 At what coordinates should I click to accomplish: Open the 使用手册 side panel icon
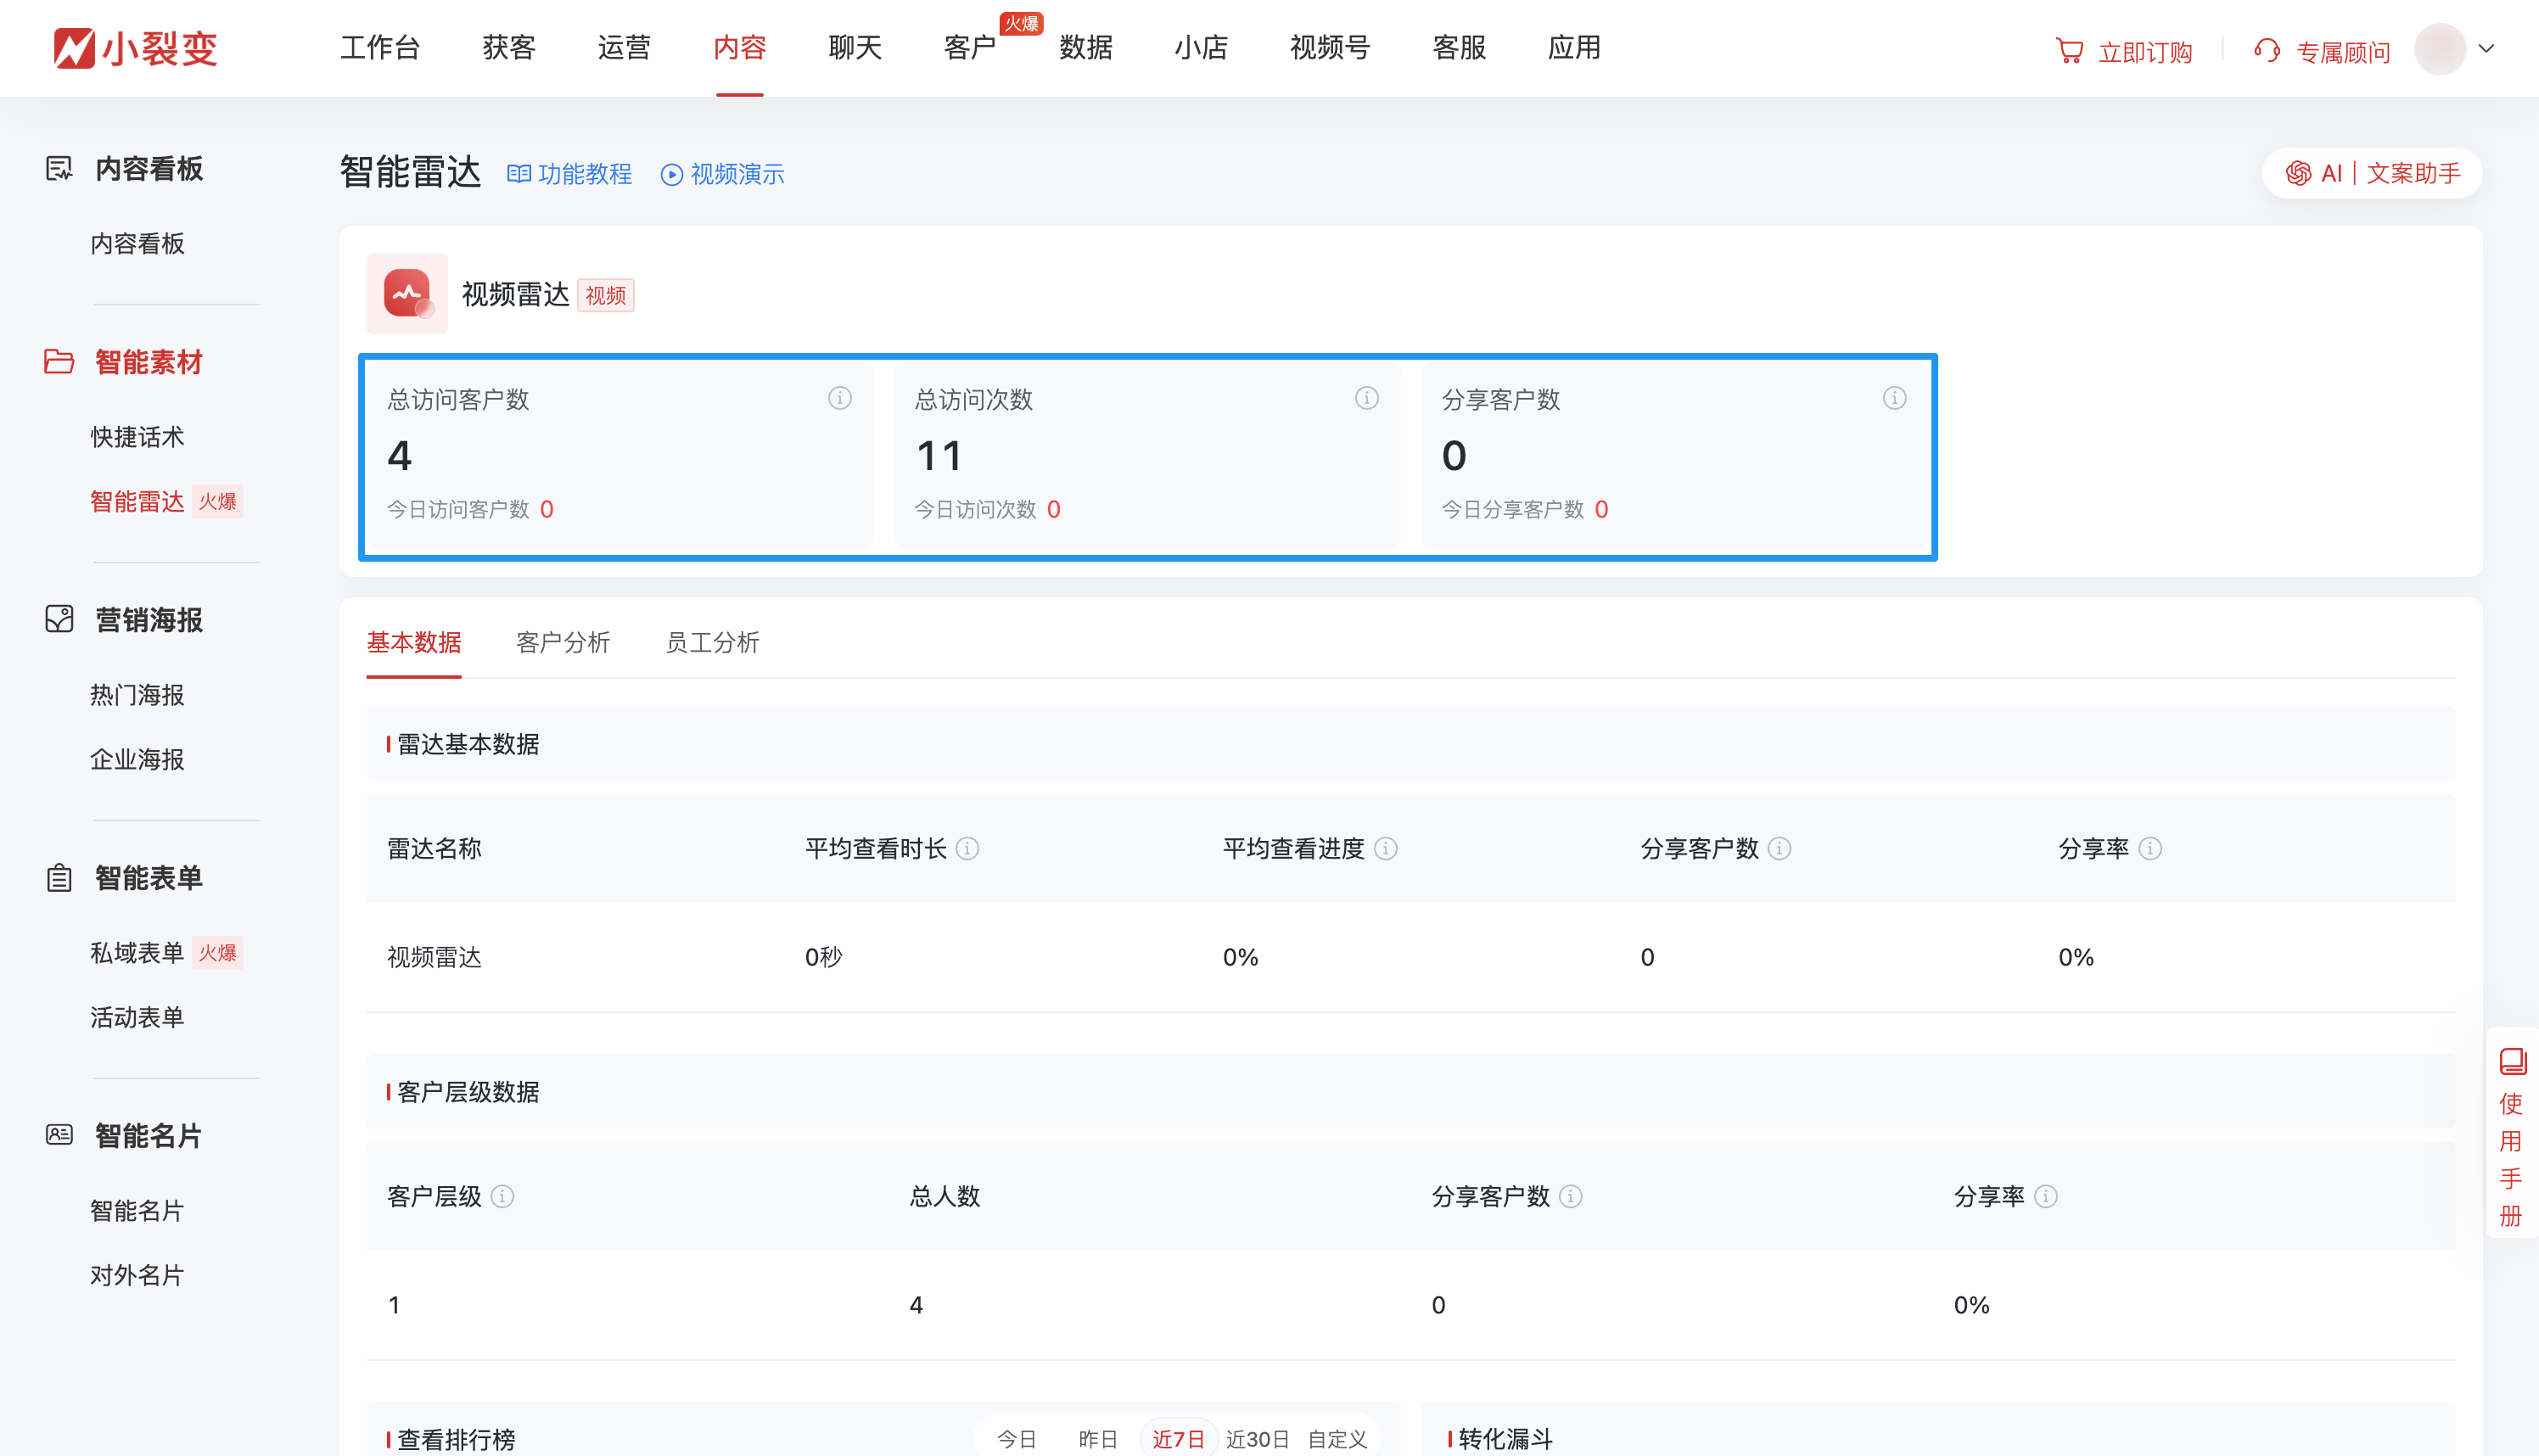(2512, 1061)
